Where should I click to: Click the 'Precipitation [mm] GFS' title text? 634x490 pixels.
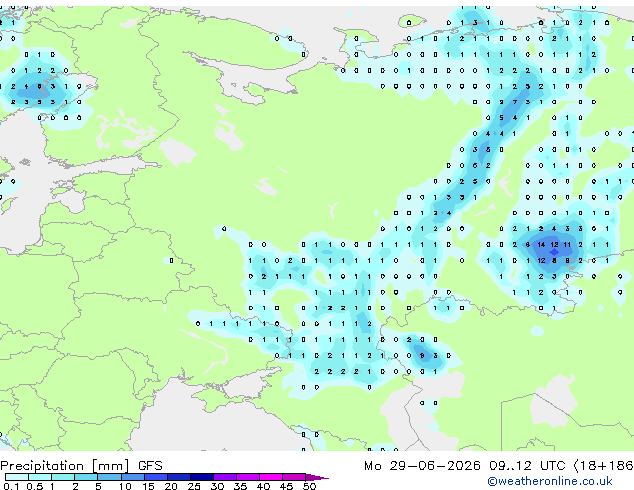tap(81, 466)
